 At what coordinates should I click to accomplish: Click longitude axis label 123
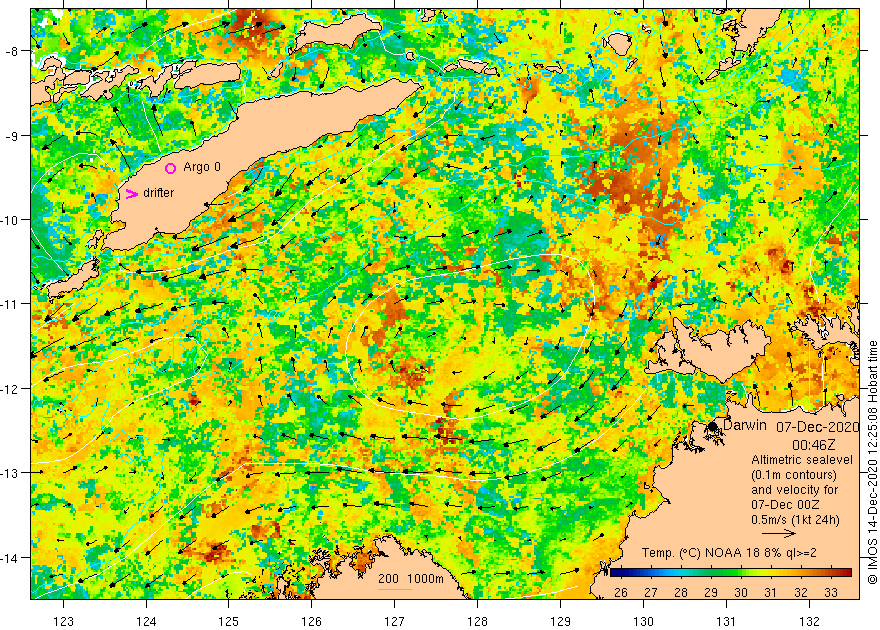pos(63,621)
